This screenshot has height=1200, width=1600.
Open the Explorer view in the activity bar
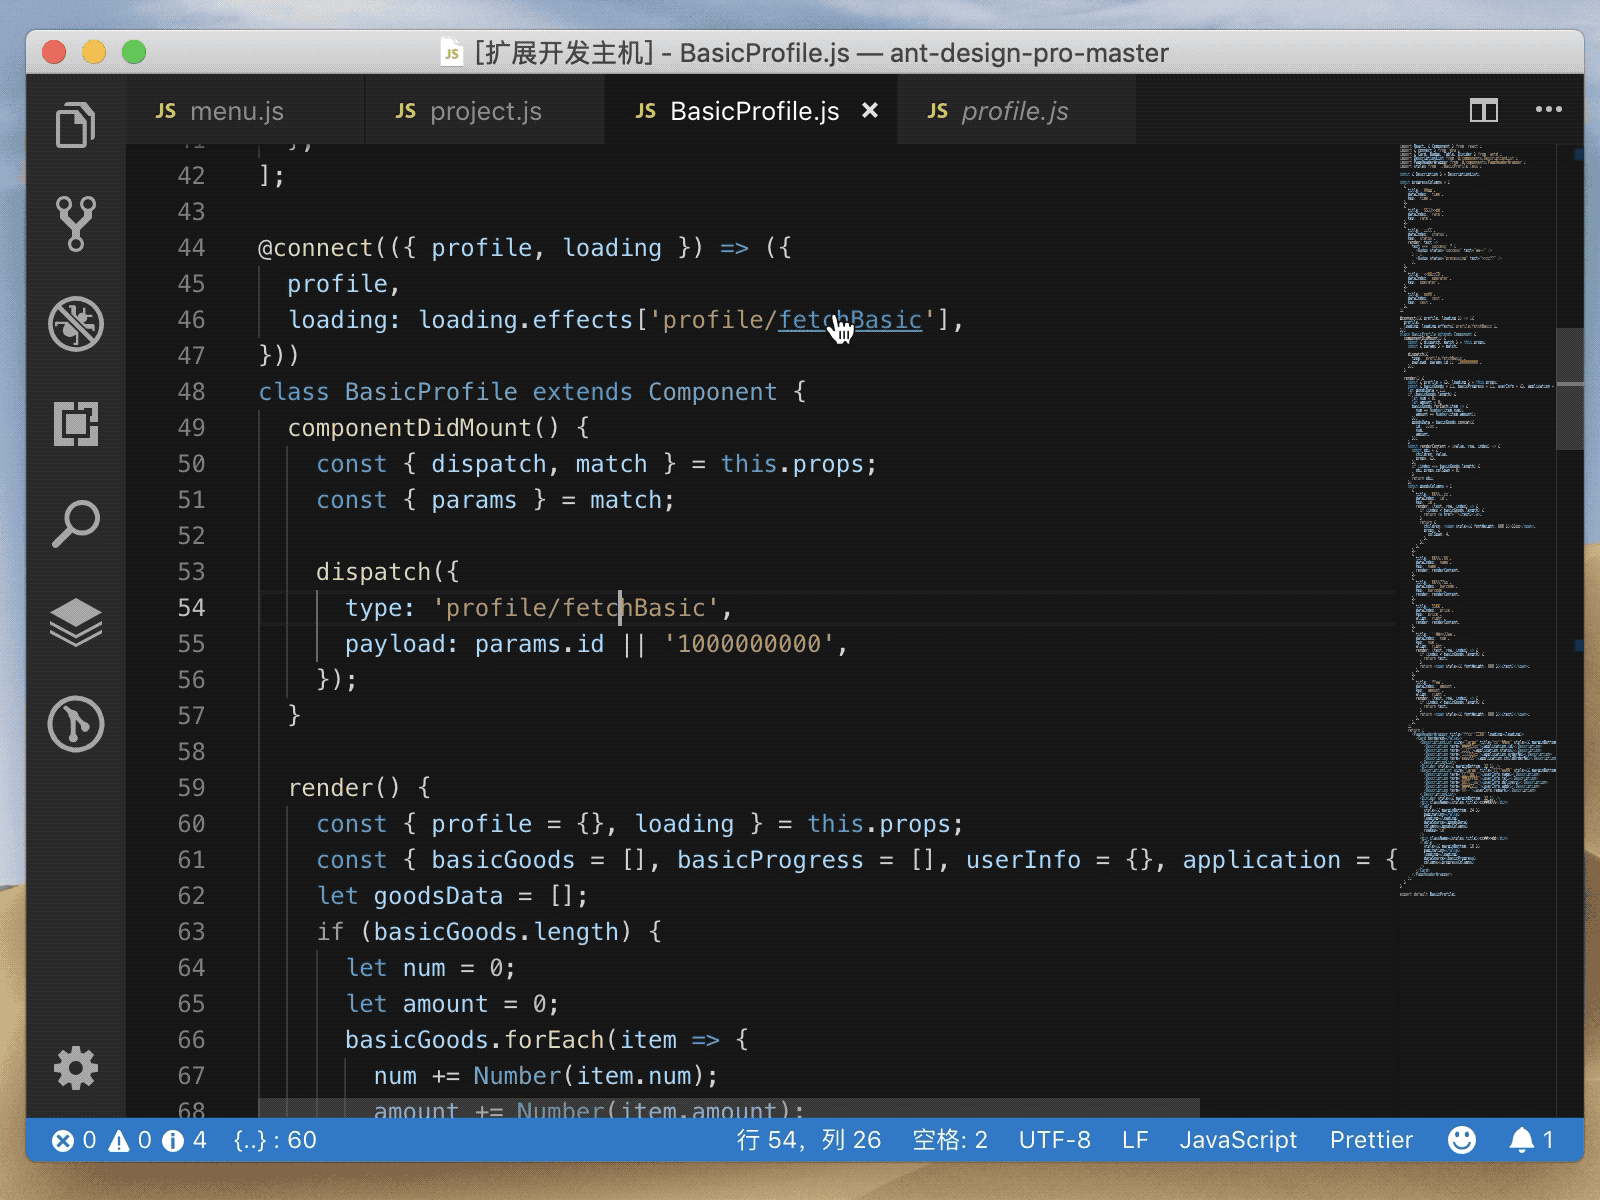[x=75, y=124]
